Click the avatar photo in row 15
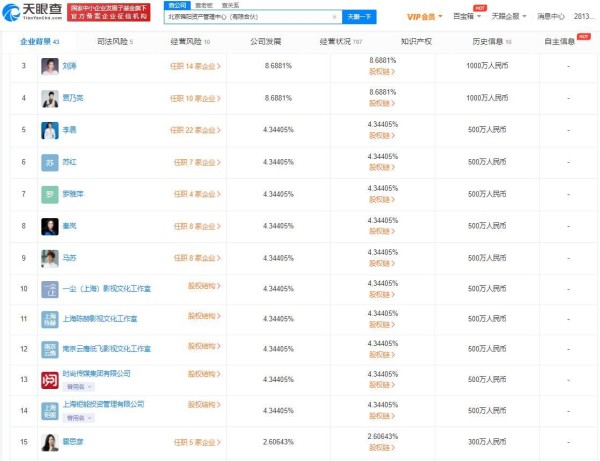The height and width of the screenshot is (461, 600). pos(50,443)
